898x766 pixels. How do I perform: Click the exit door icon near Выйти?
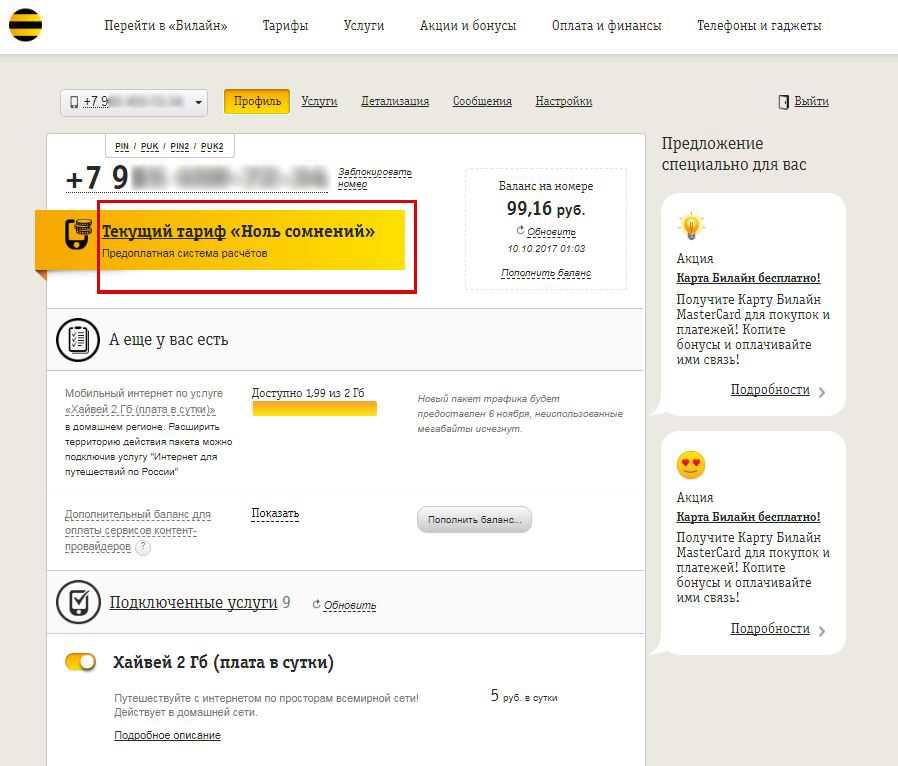tap(784, 101)
